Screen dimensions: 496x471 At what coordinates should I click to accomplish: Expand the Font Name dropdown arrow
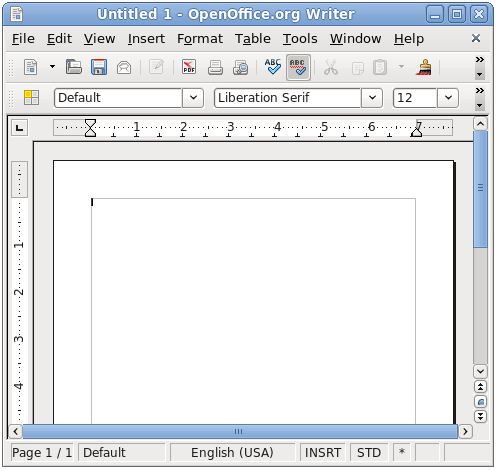(x=372, y=98)
